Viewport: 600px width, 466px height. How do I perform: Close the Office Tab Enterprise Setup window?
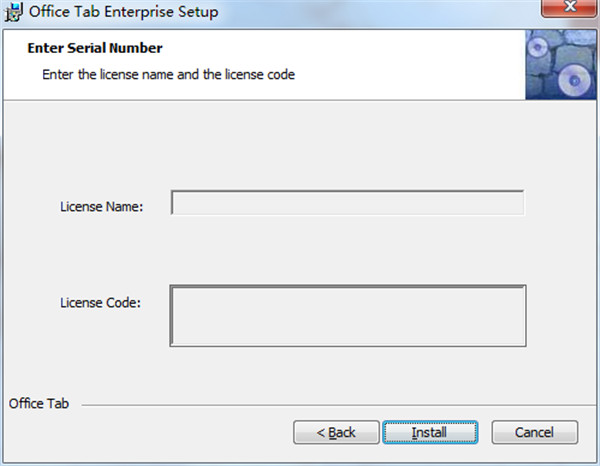[x=568, y=11]
